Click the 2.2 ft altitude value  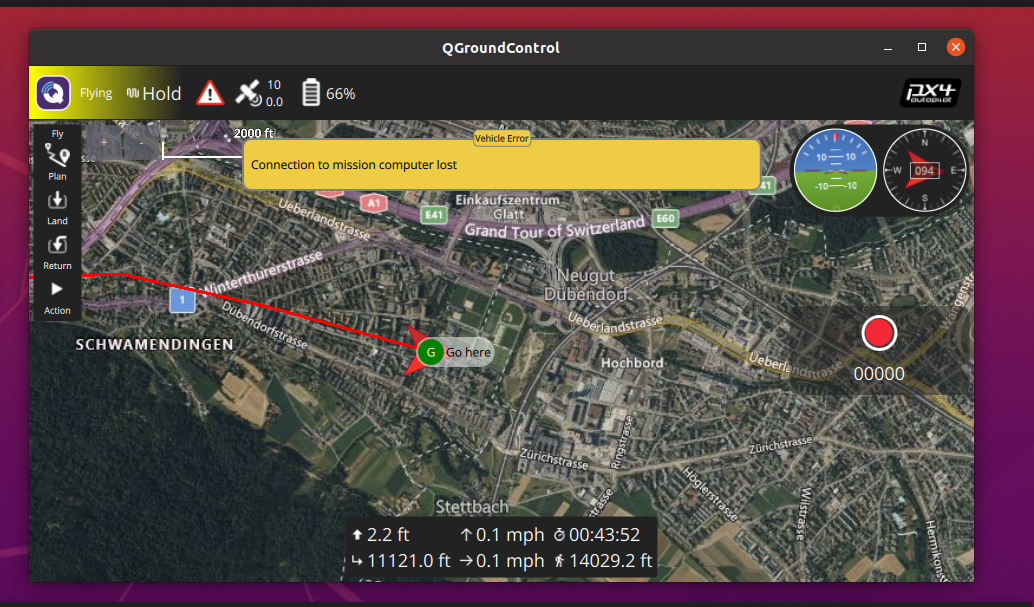pyautogui.click(x=388, y=534)
